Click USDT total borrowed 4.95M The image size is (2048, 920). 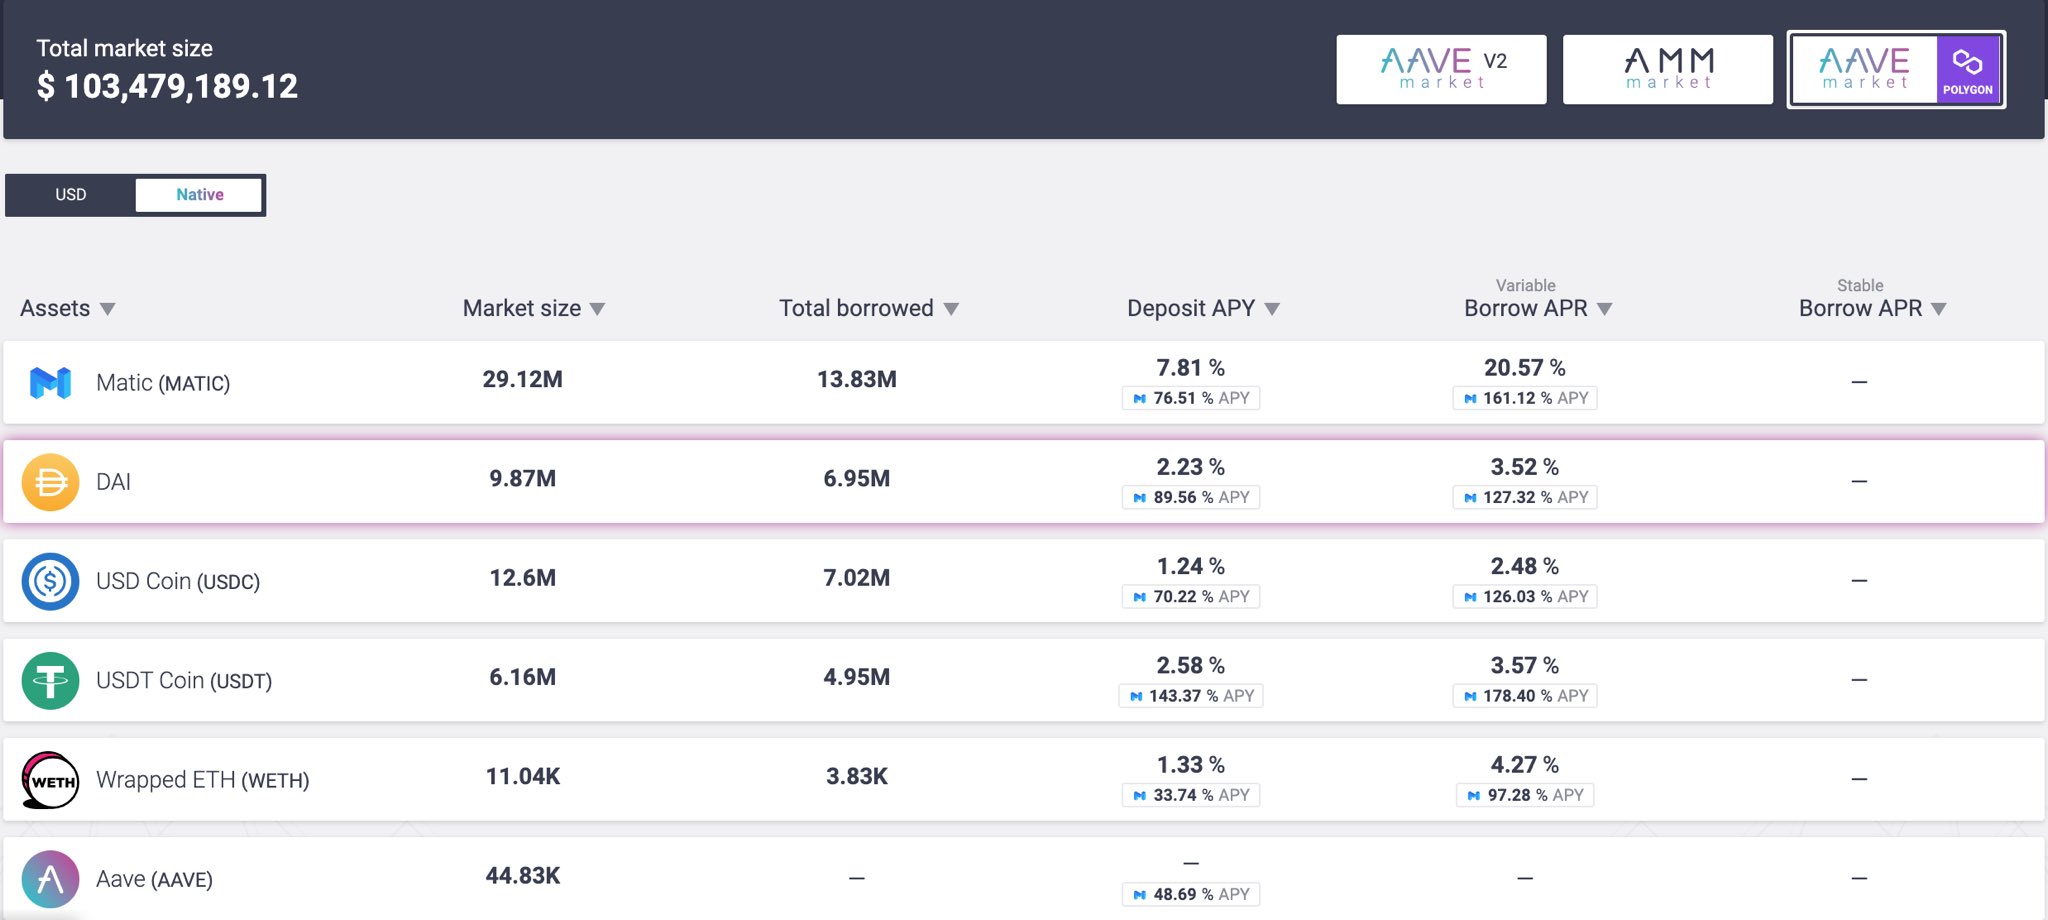coord(857,677)
